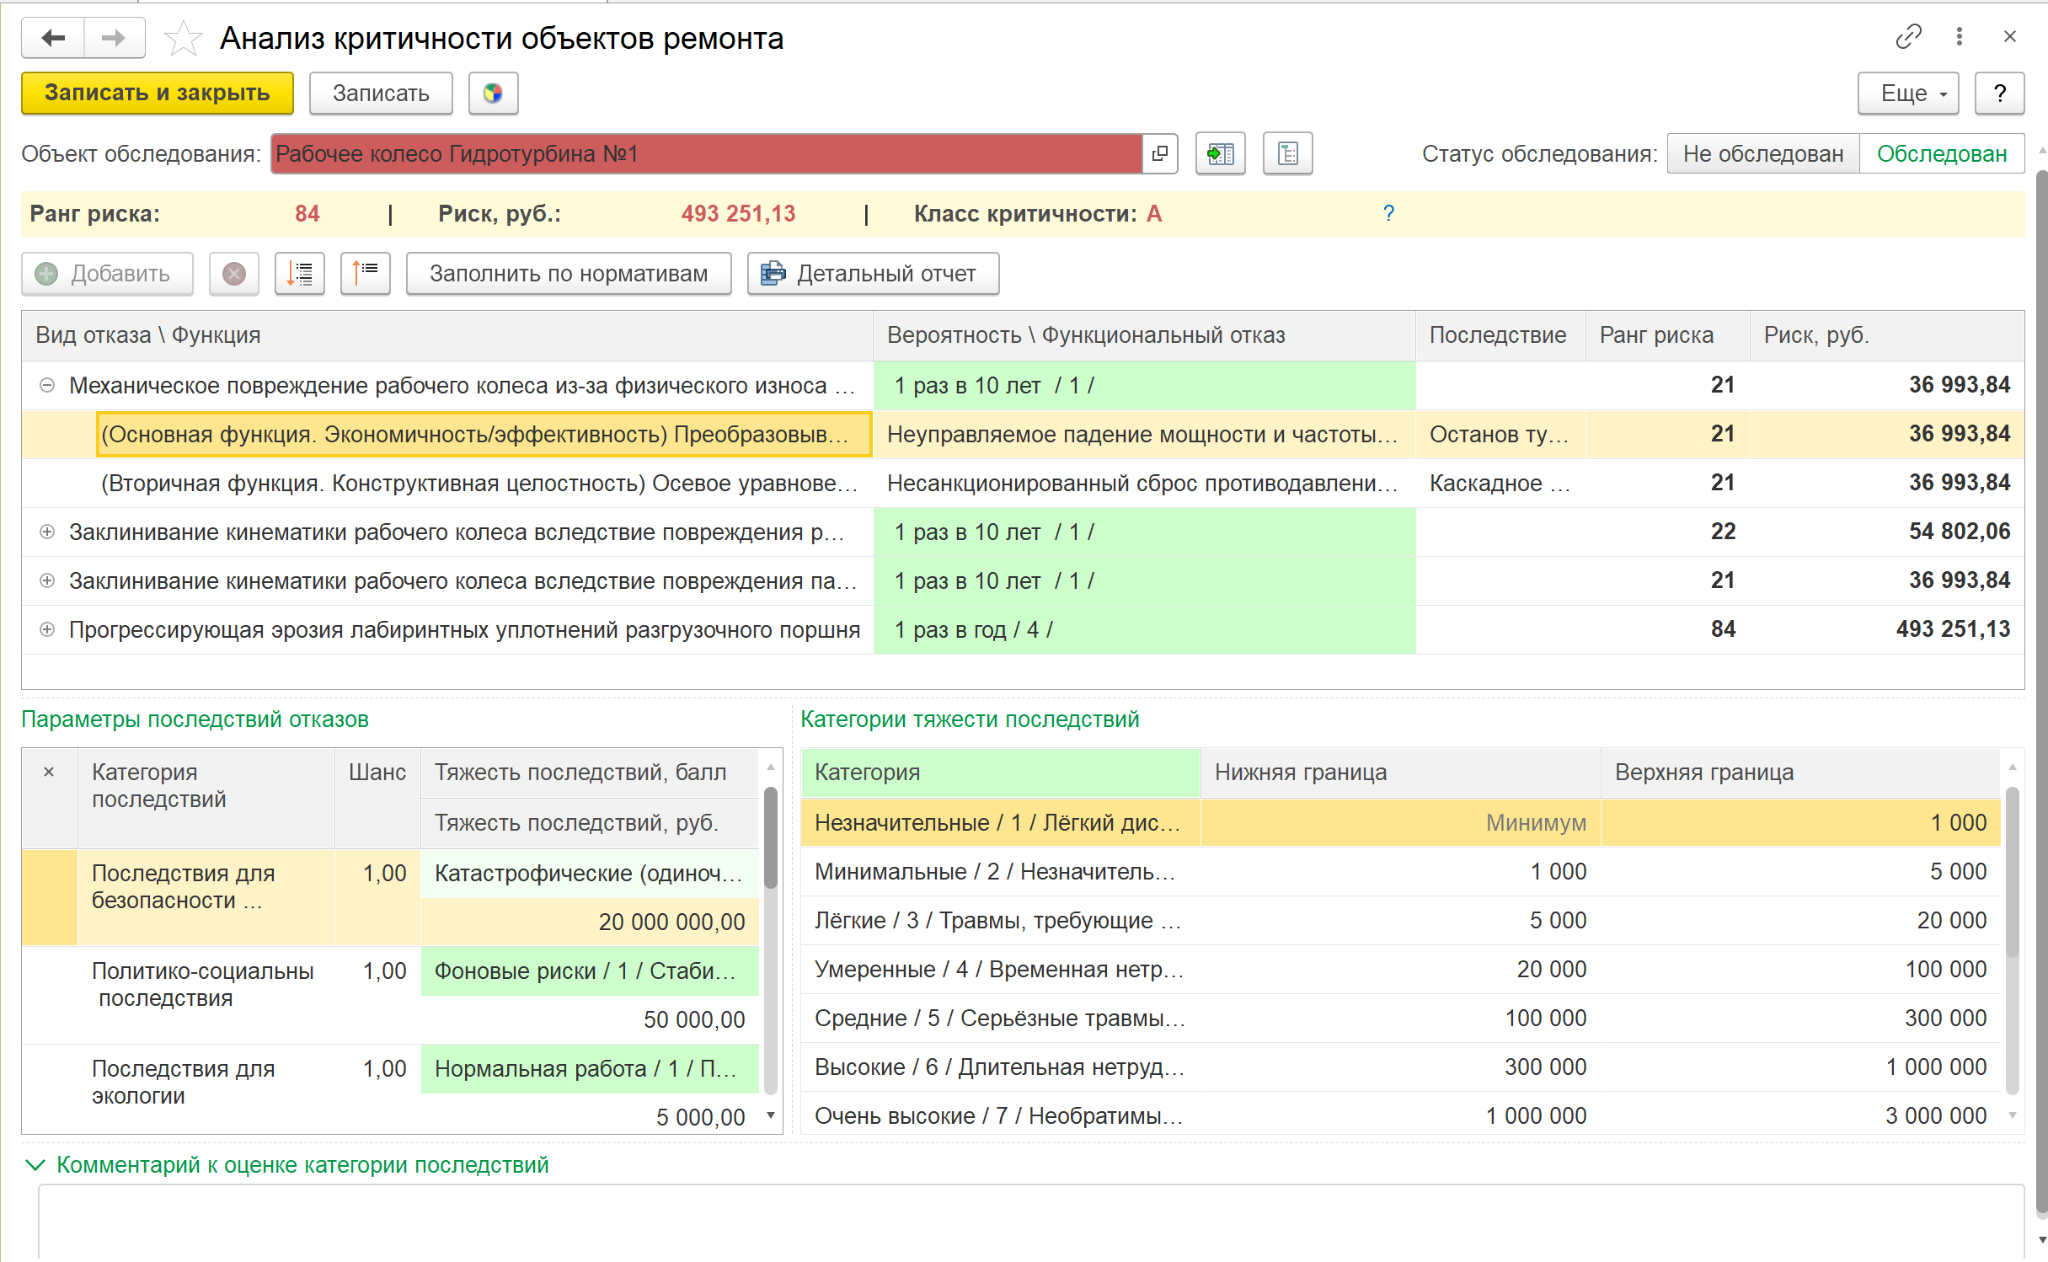2048x1262 pixels.
Task: Click the red Объект обследования field
Action: (705, 154)
